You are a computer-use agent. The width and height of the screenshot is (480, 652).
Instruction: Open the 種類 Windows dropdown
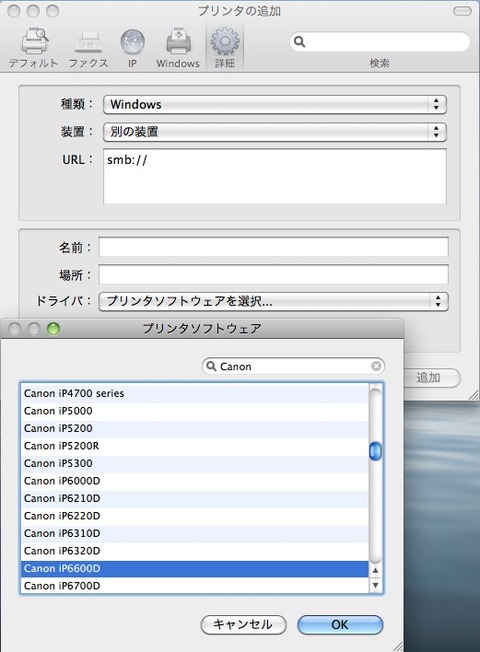click(275, 104)
